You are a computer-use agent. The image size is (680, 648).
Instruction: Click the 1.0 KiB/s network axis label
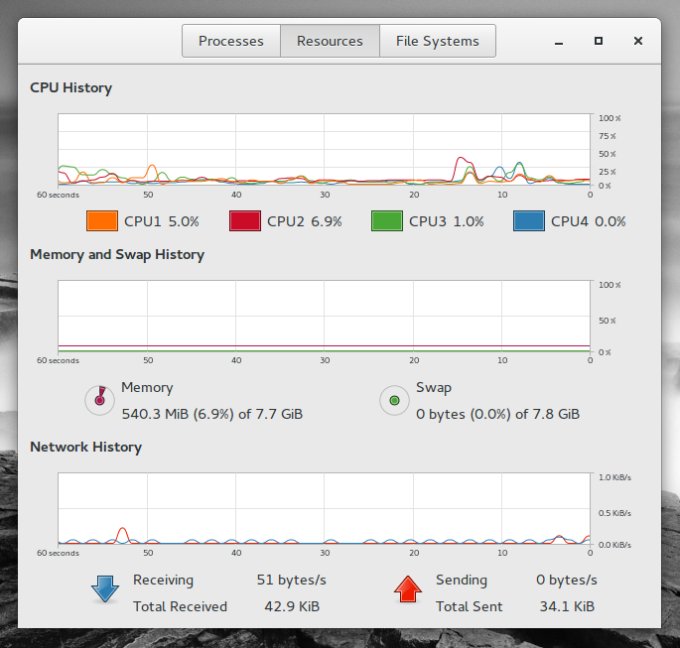(615, 477)
